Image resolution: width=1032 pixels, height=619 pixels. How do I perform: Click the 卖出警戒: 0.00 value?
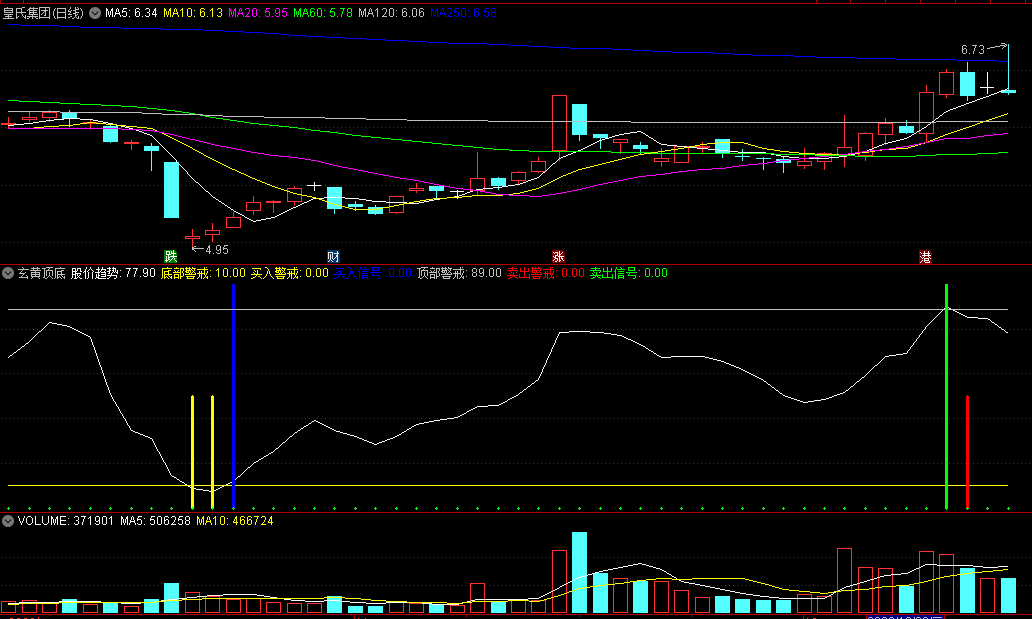pyautogui.click(x=545, y=273)
